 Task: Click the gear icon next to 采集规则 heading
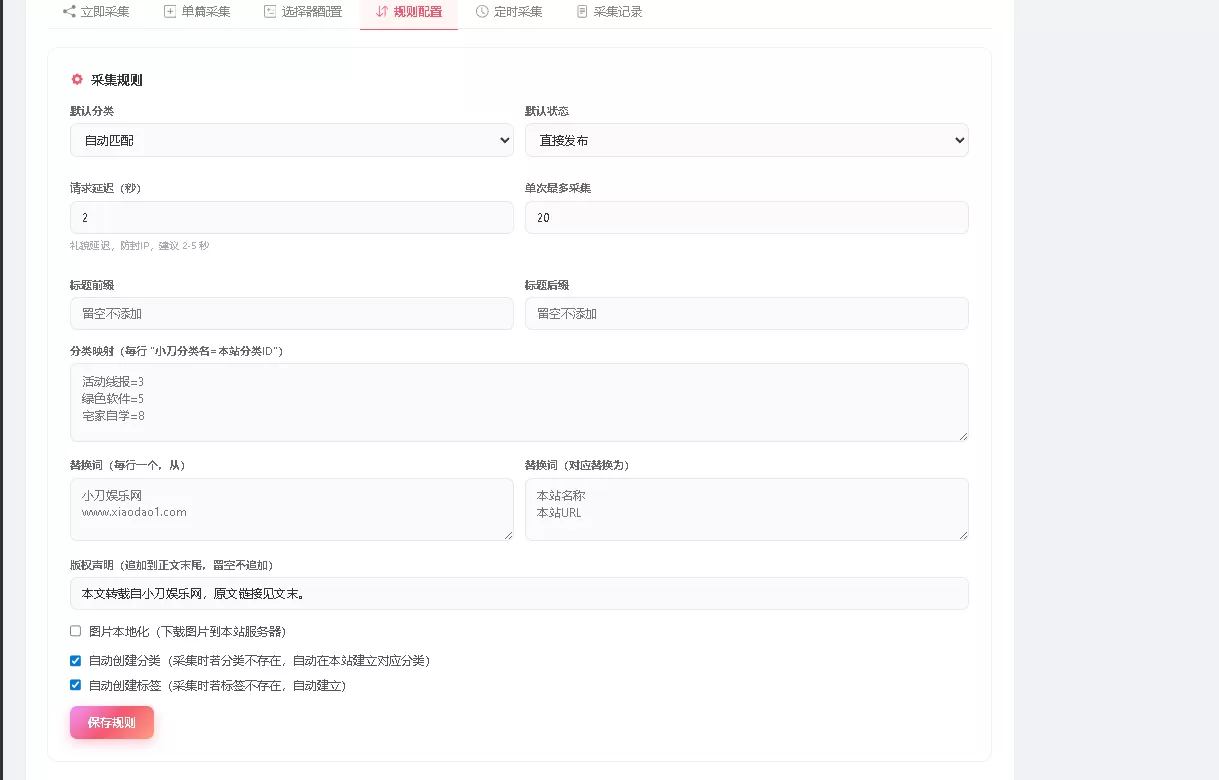tap(77, 79)
